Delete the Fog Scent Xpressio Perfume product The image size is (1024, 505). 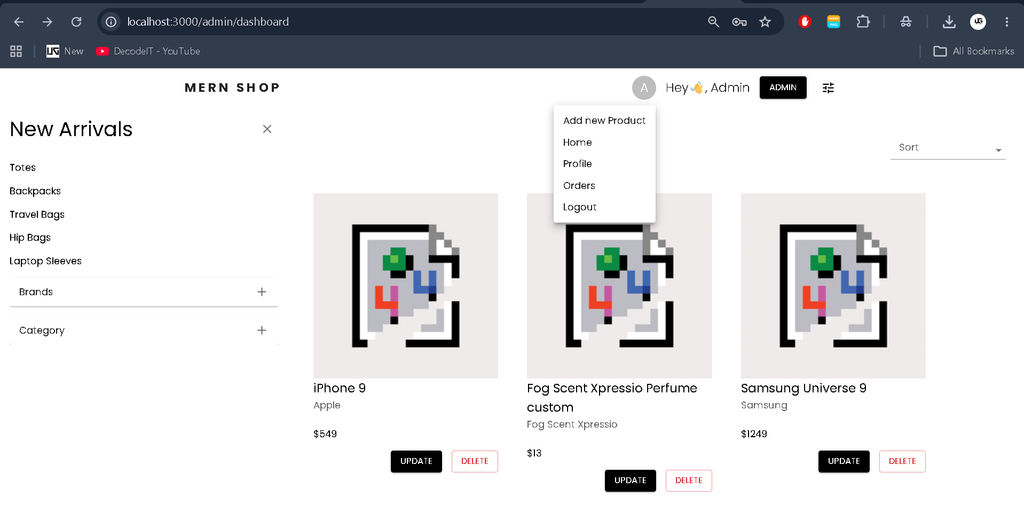(x=689, y=480)
